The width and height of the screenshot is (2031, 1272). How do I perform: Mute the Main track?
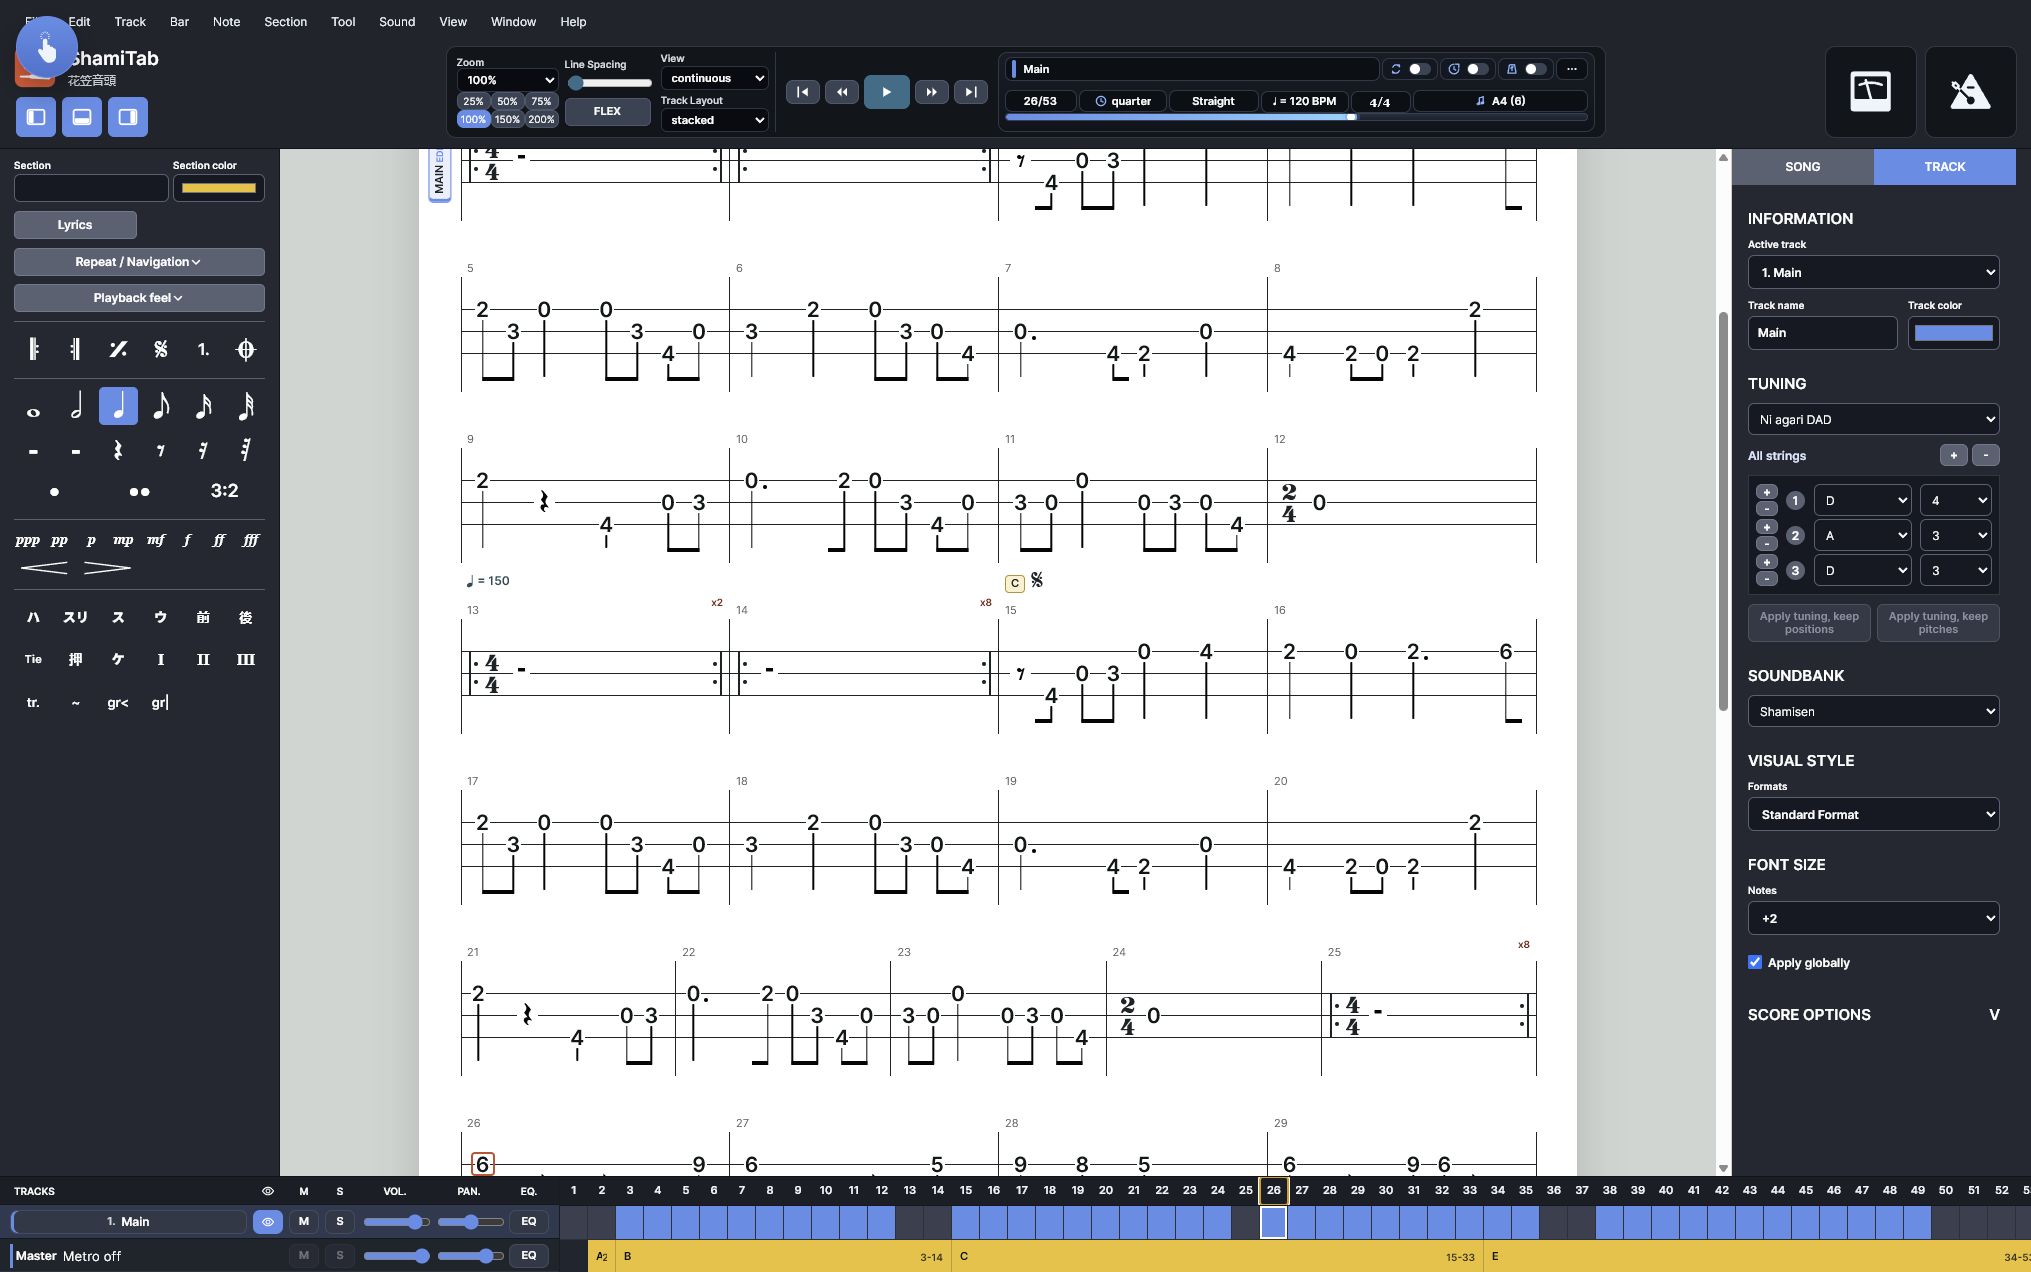(x=304, y=1221)
